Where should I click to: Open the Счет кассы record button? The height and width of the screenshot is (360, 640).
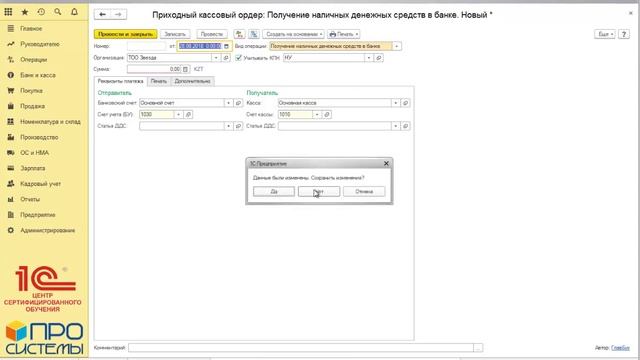tap(327, 114)
